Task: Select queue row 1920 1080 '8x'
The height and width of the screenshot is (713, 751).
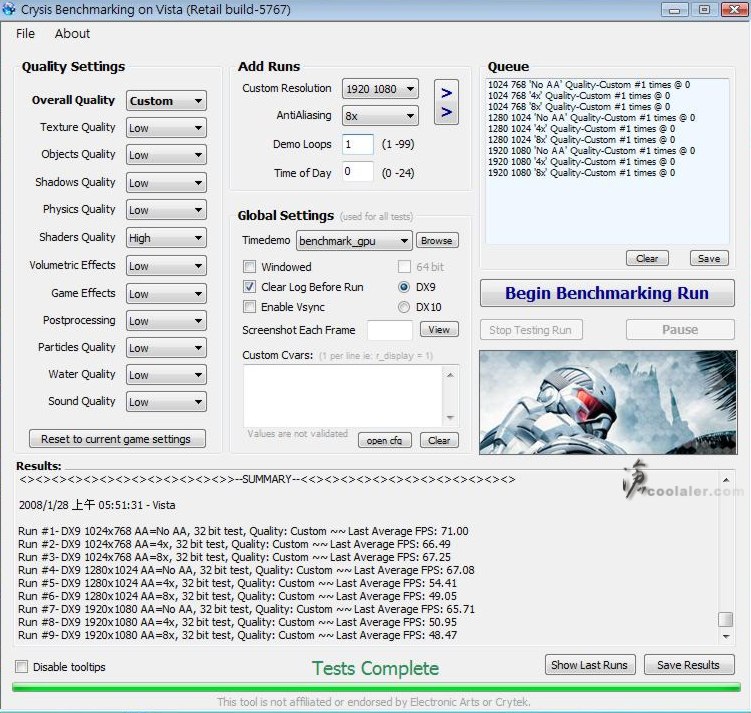Action: (x=581, y=173)
